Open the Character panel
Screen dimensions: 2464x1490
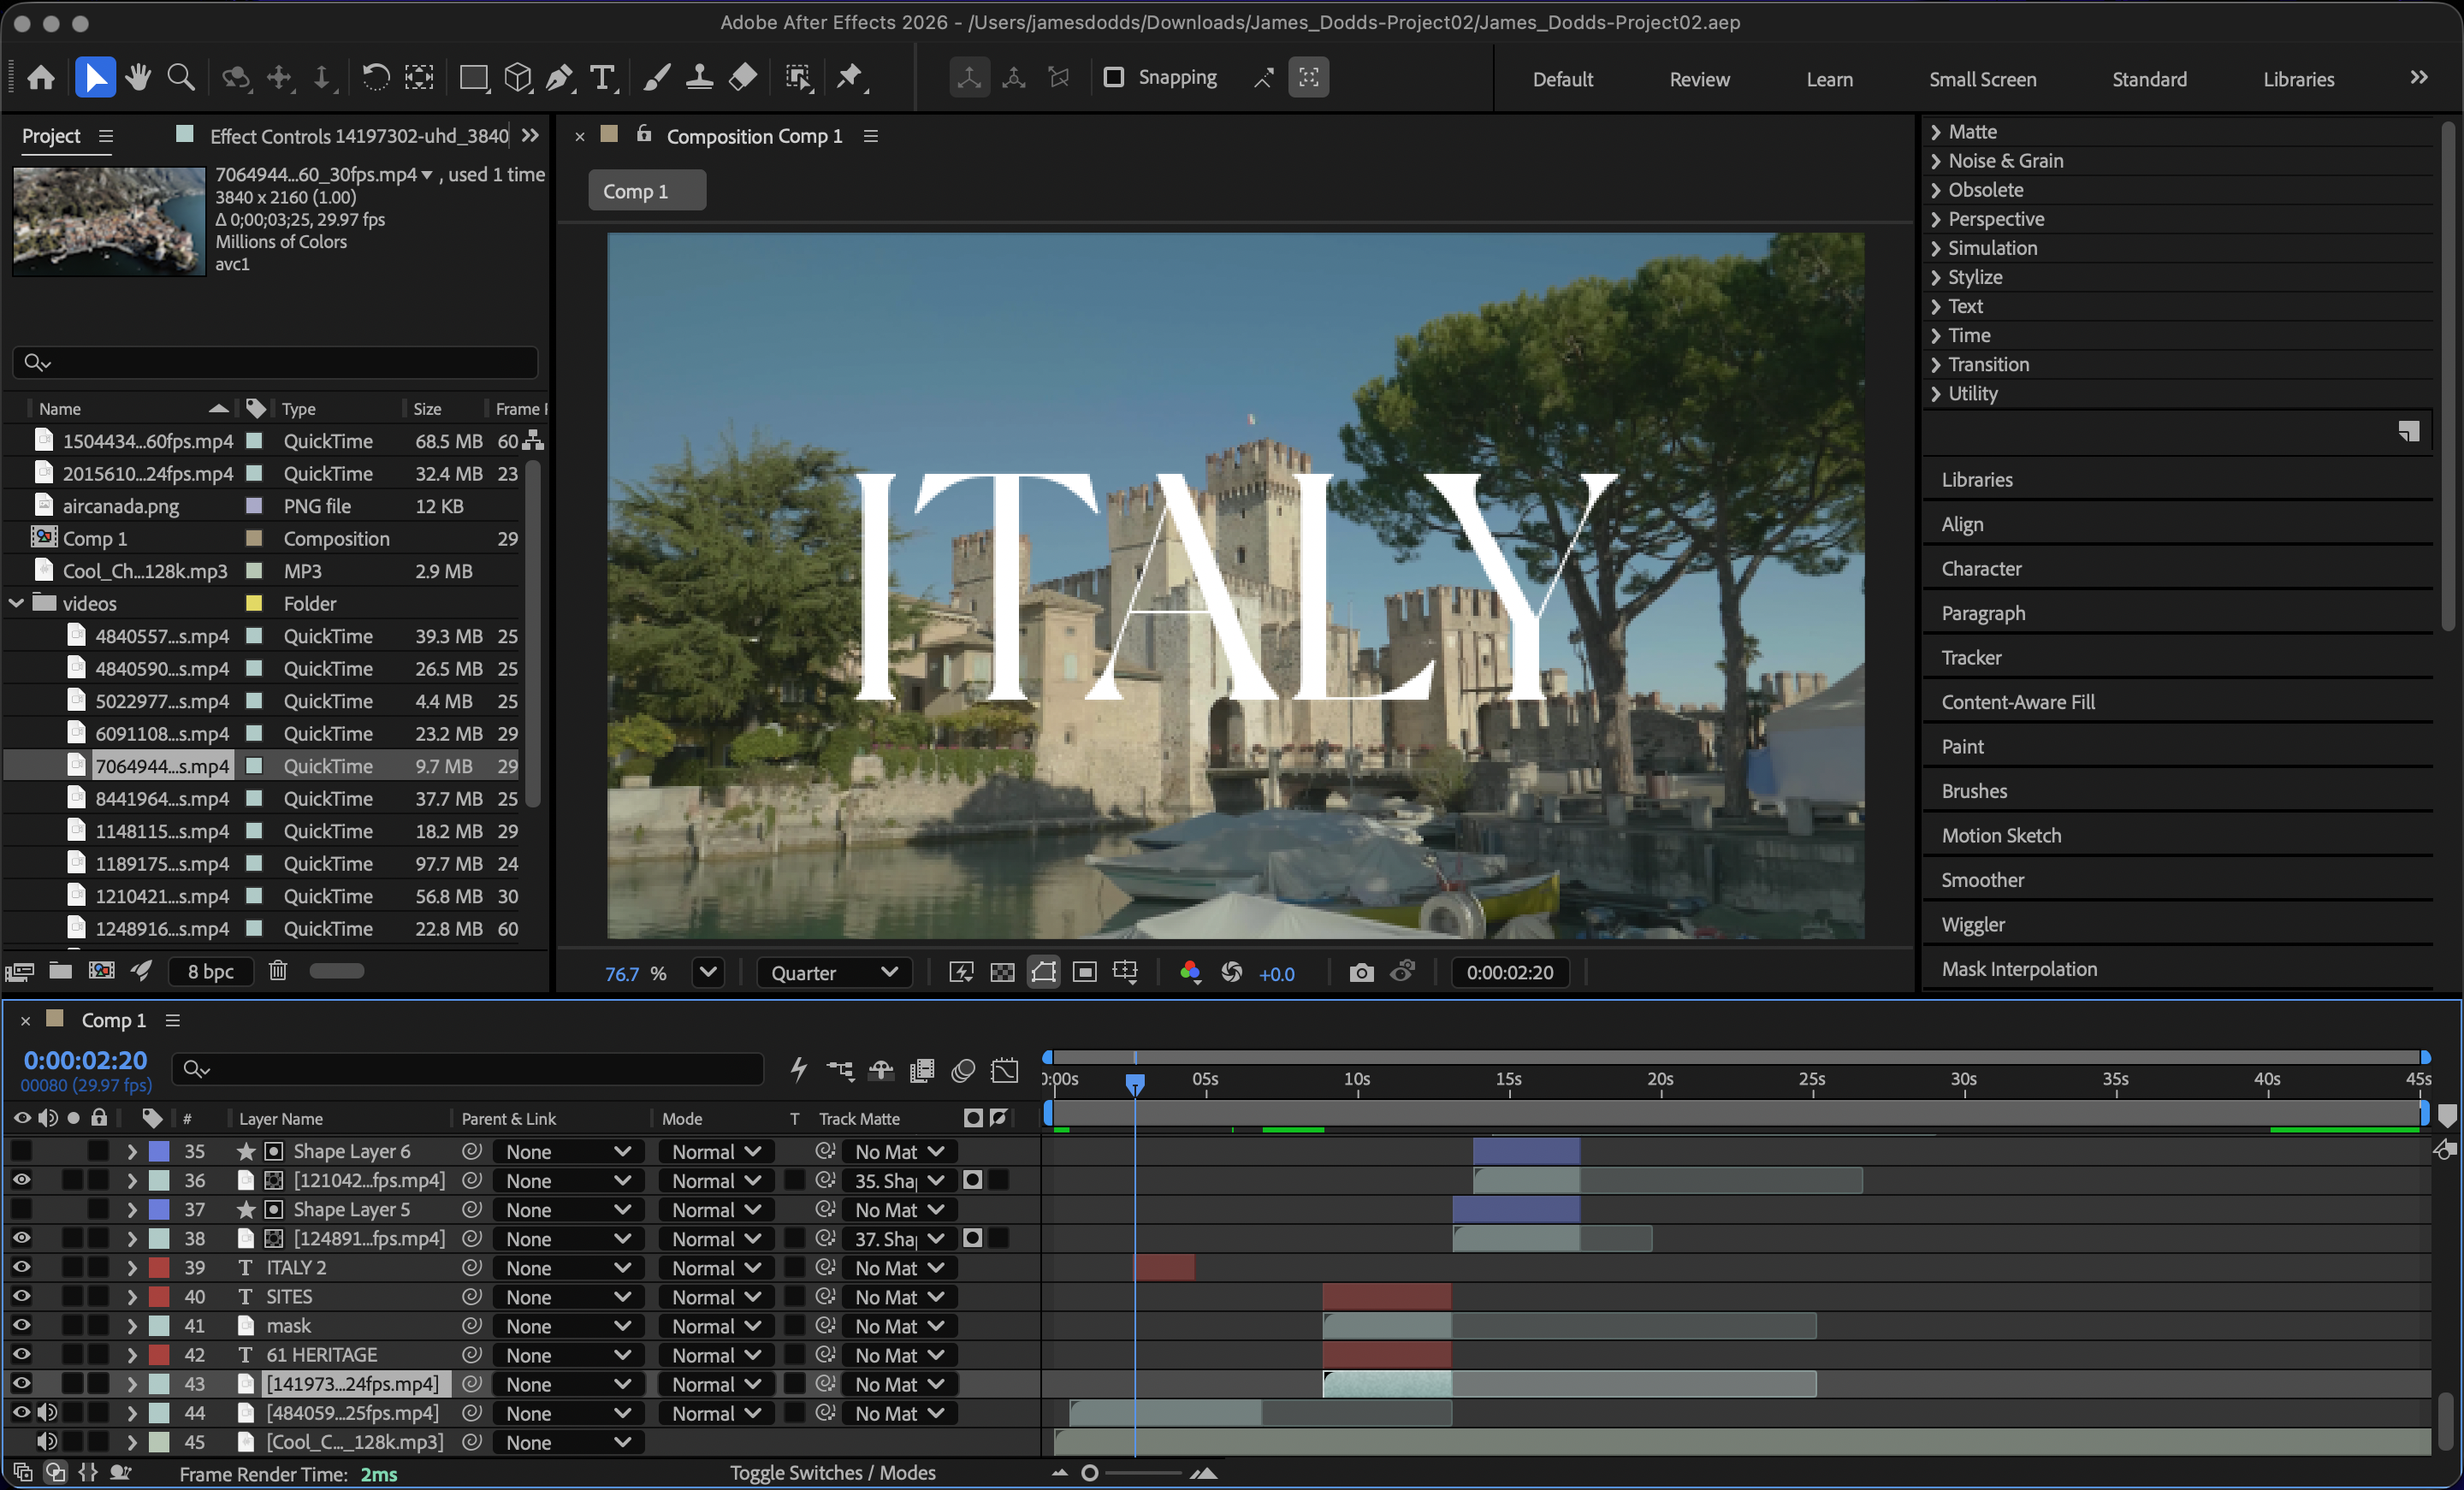point(1981,569)
